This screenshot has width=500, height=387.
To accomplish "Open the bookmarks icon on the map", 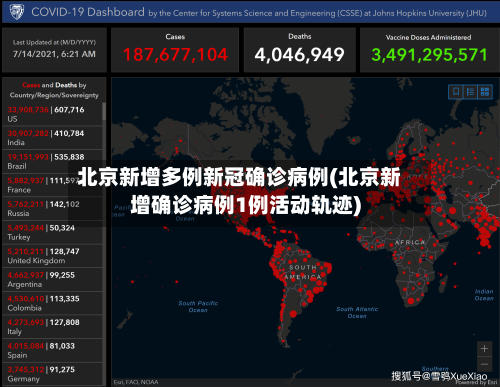I will 456,91.
